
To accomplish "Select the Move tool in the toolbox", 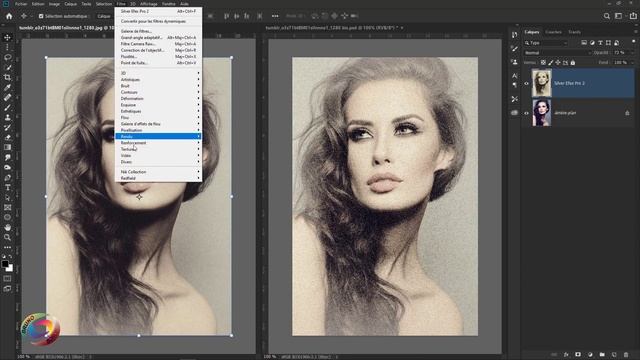I will coord(7,38).
